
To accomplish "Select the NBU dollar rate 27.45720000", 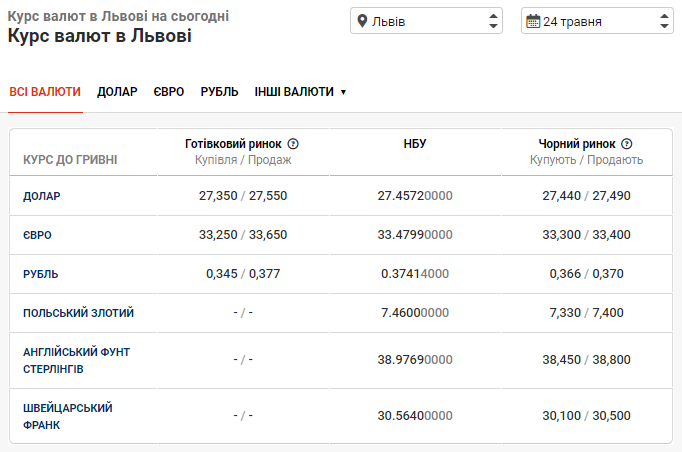I will coord(415,196).
